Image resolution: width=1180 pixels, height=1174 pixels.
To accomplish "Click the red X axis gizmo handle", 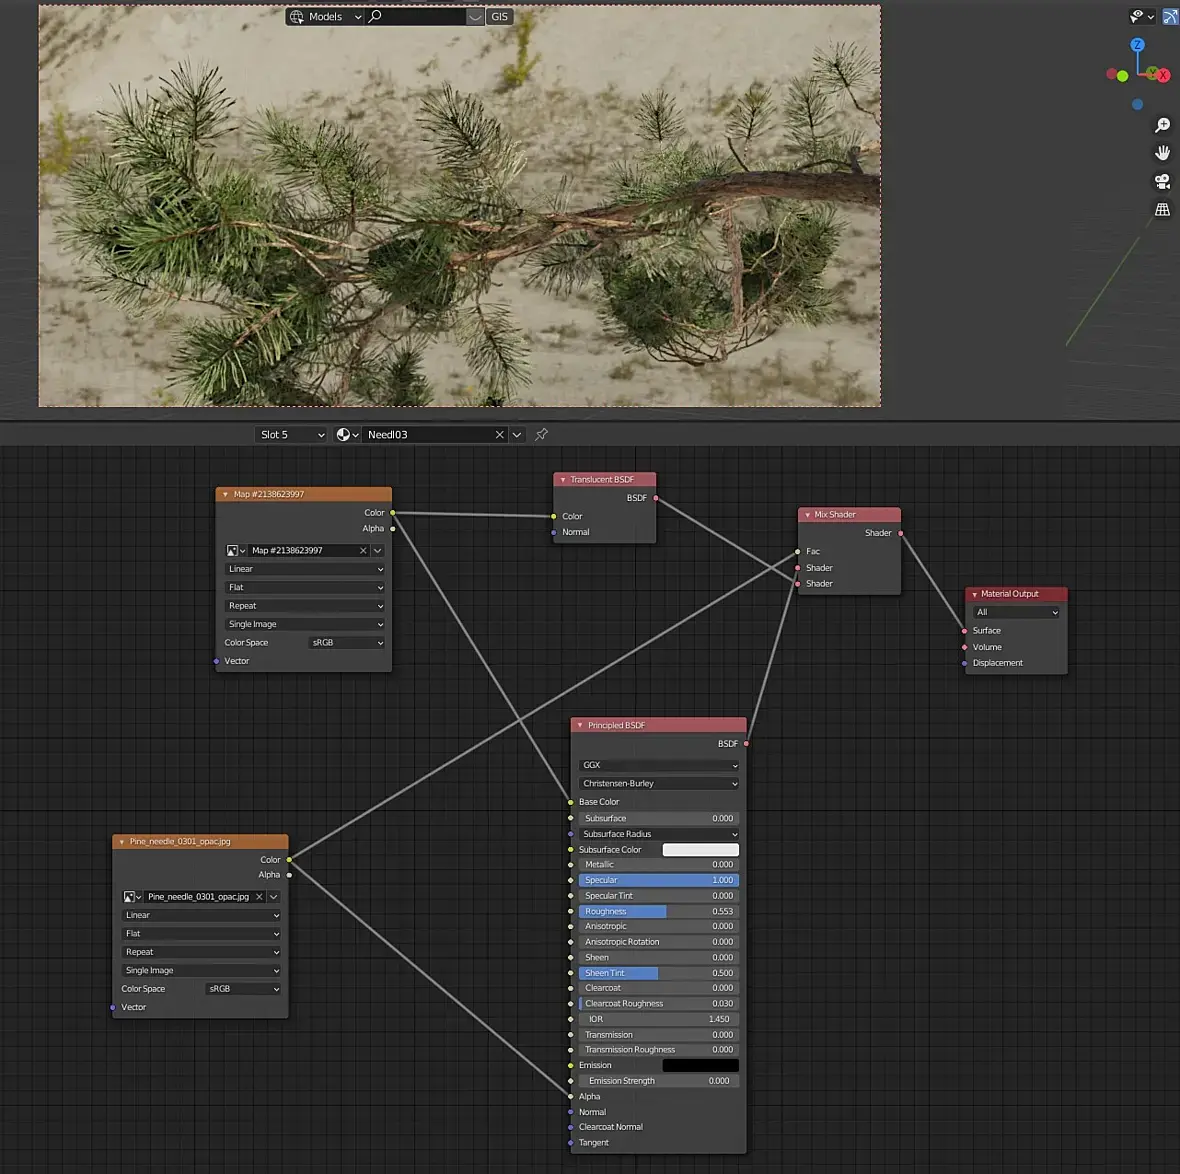I will (1163, 75).
